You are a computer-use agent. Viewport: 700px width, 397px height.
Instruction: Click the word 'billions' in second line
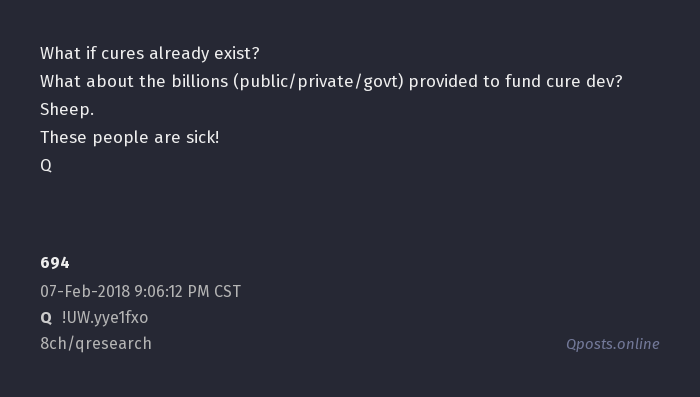(200, 81)
